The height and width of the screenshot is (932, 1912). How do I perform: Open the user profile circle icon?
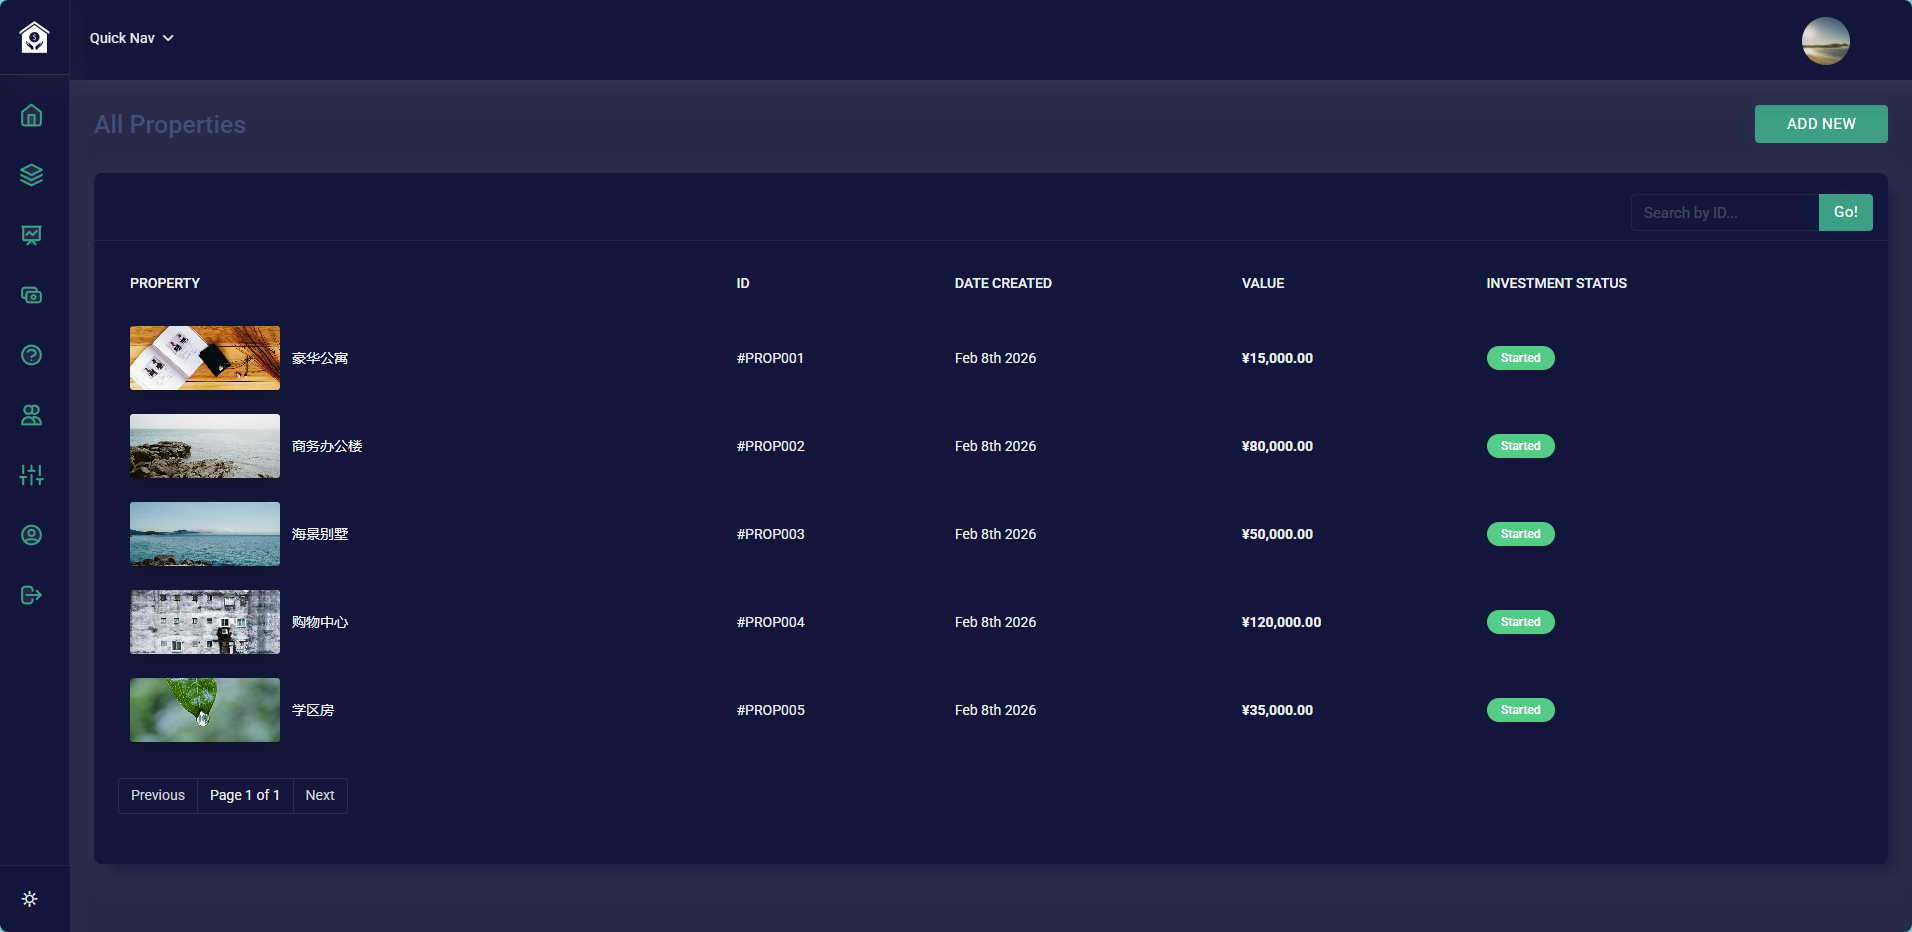32,535
